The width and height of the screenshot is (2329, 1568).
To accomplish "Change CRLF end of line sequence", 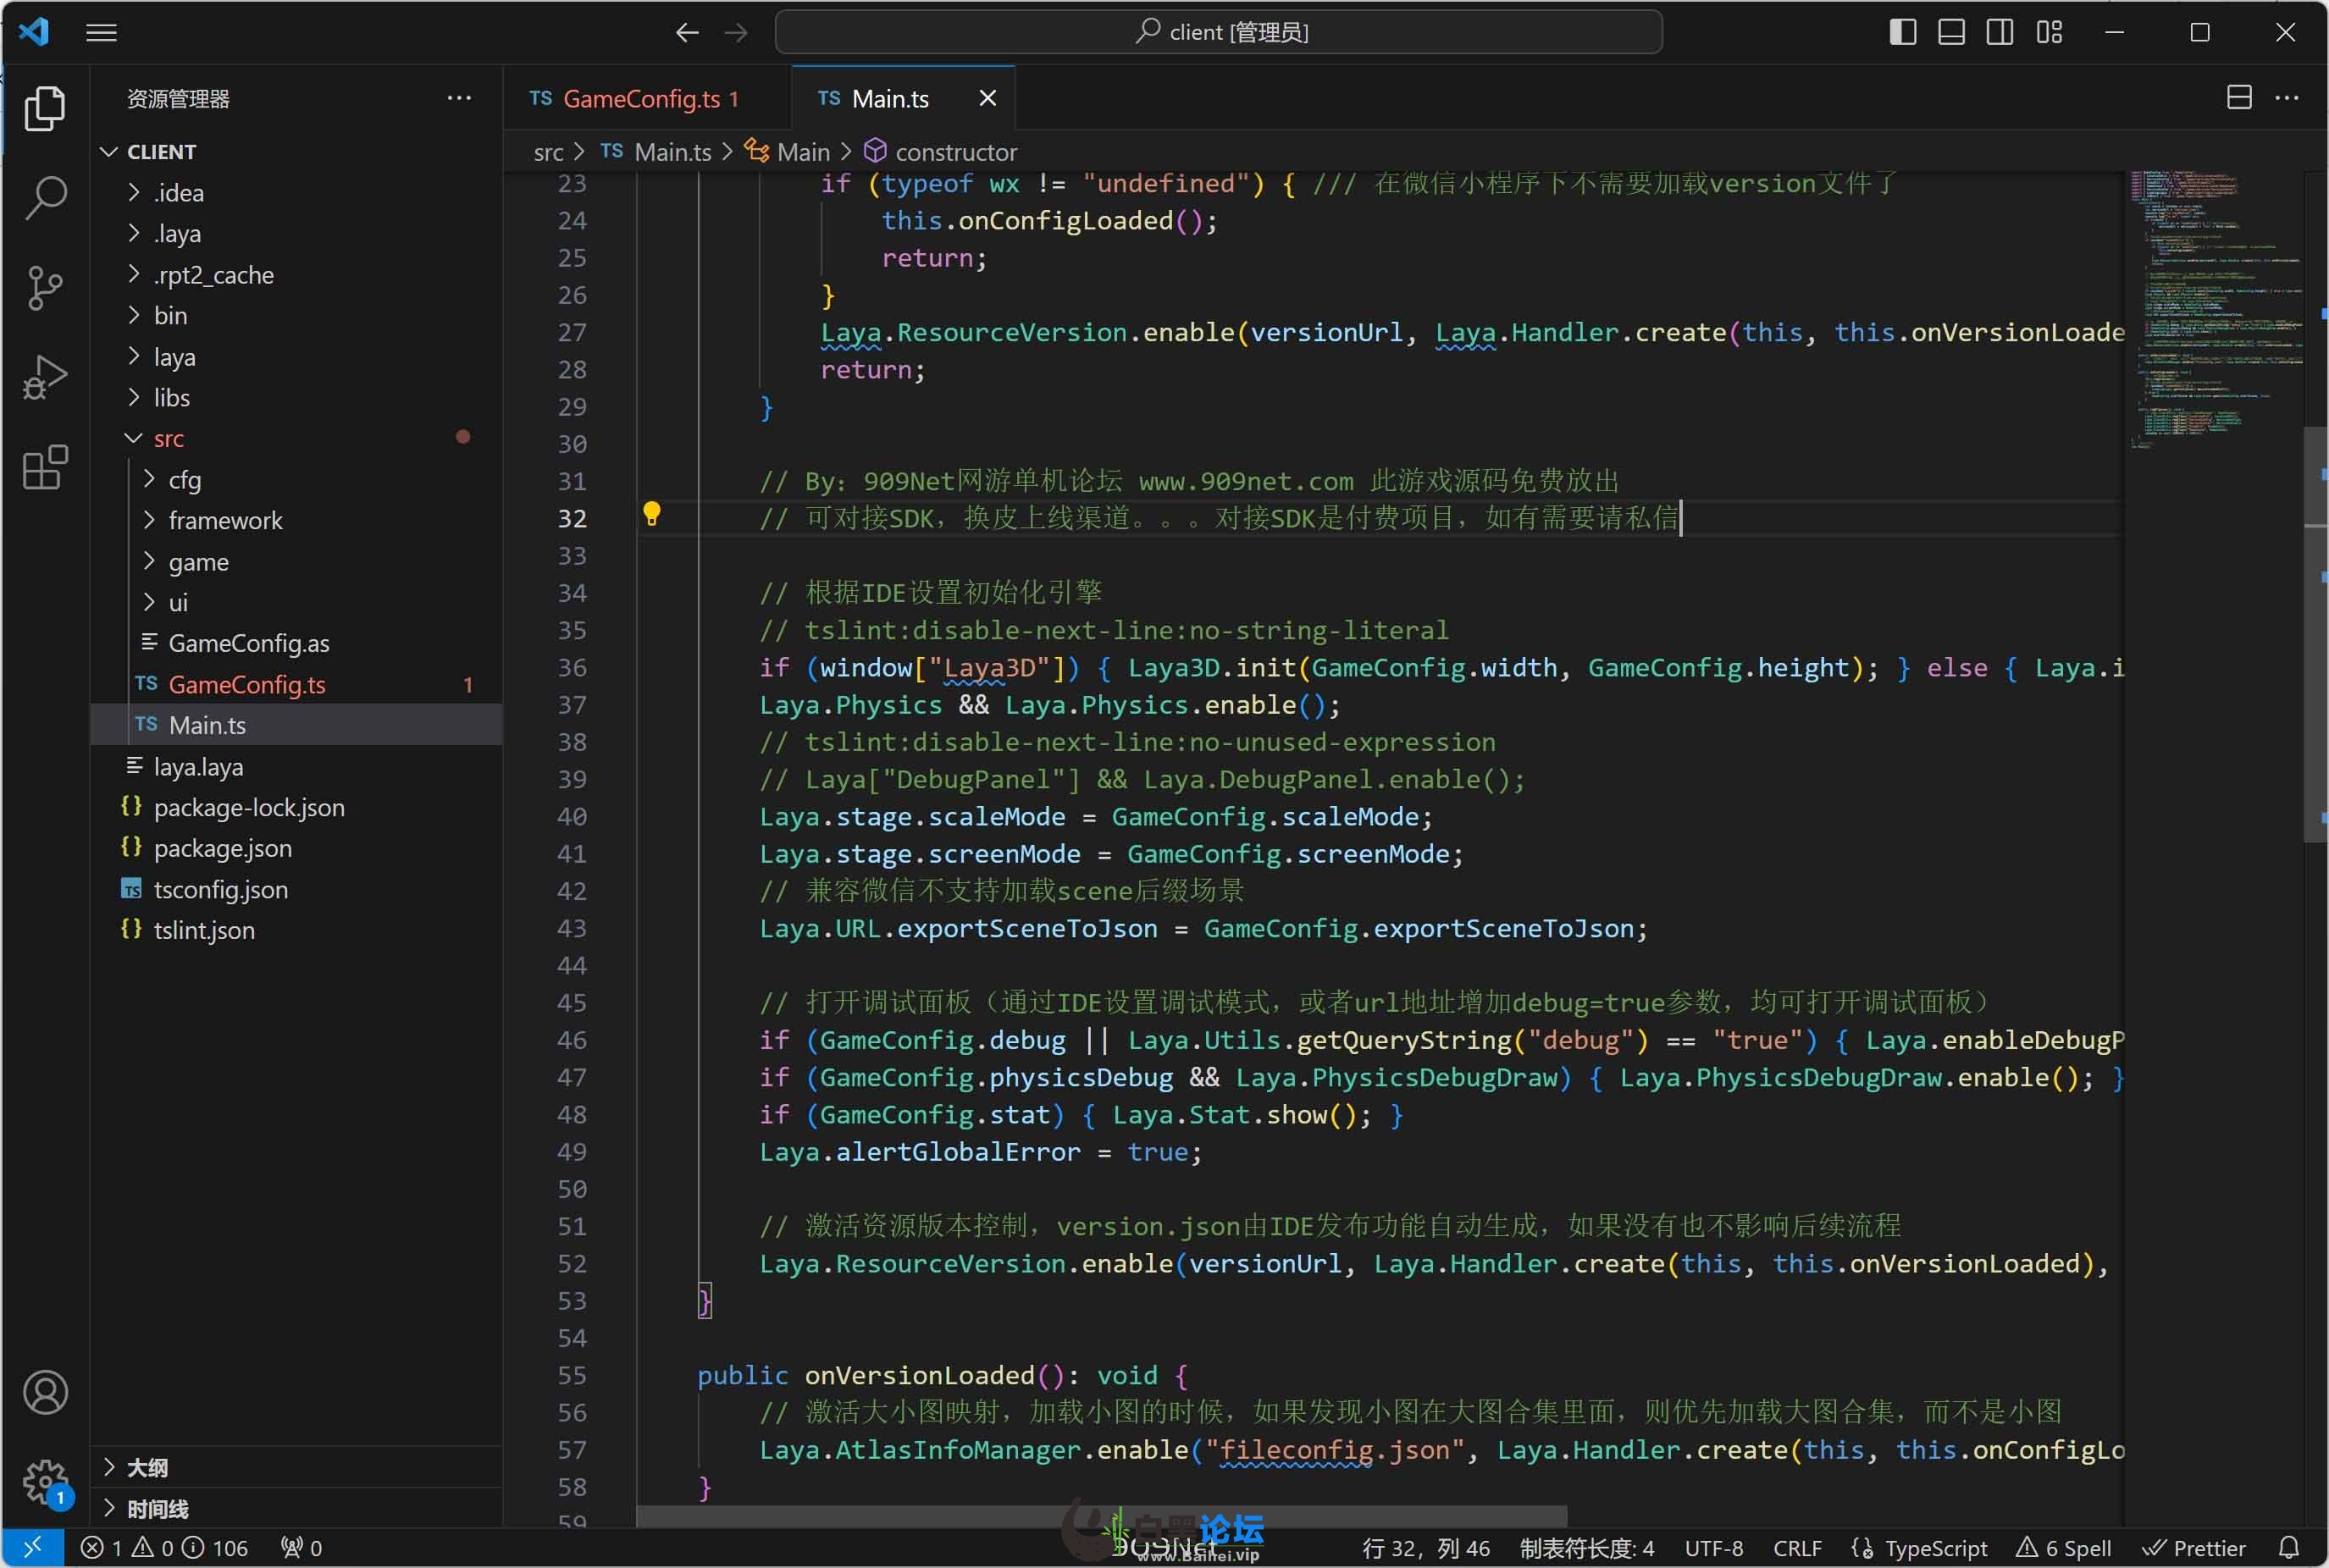I will point(1797,1547).
